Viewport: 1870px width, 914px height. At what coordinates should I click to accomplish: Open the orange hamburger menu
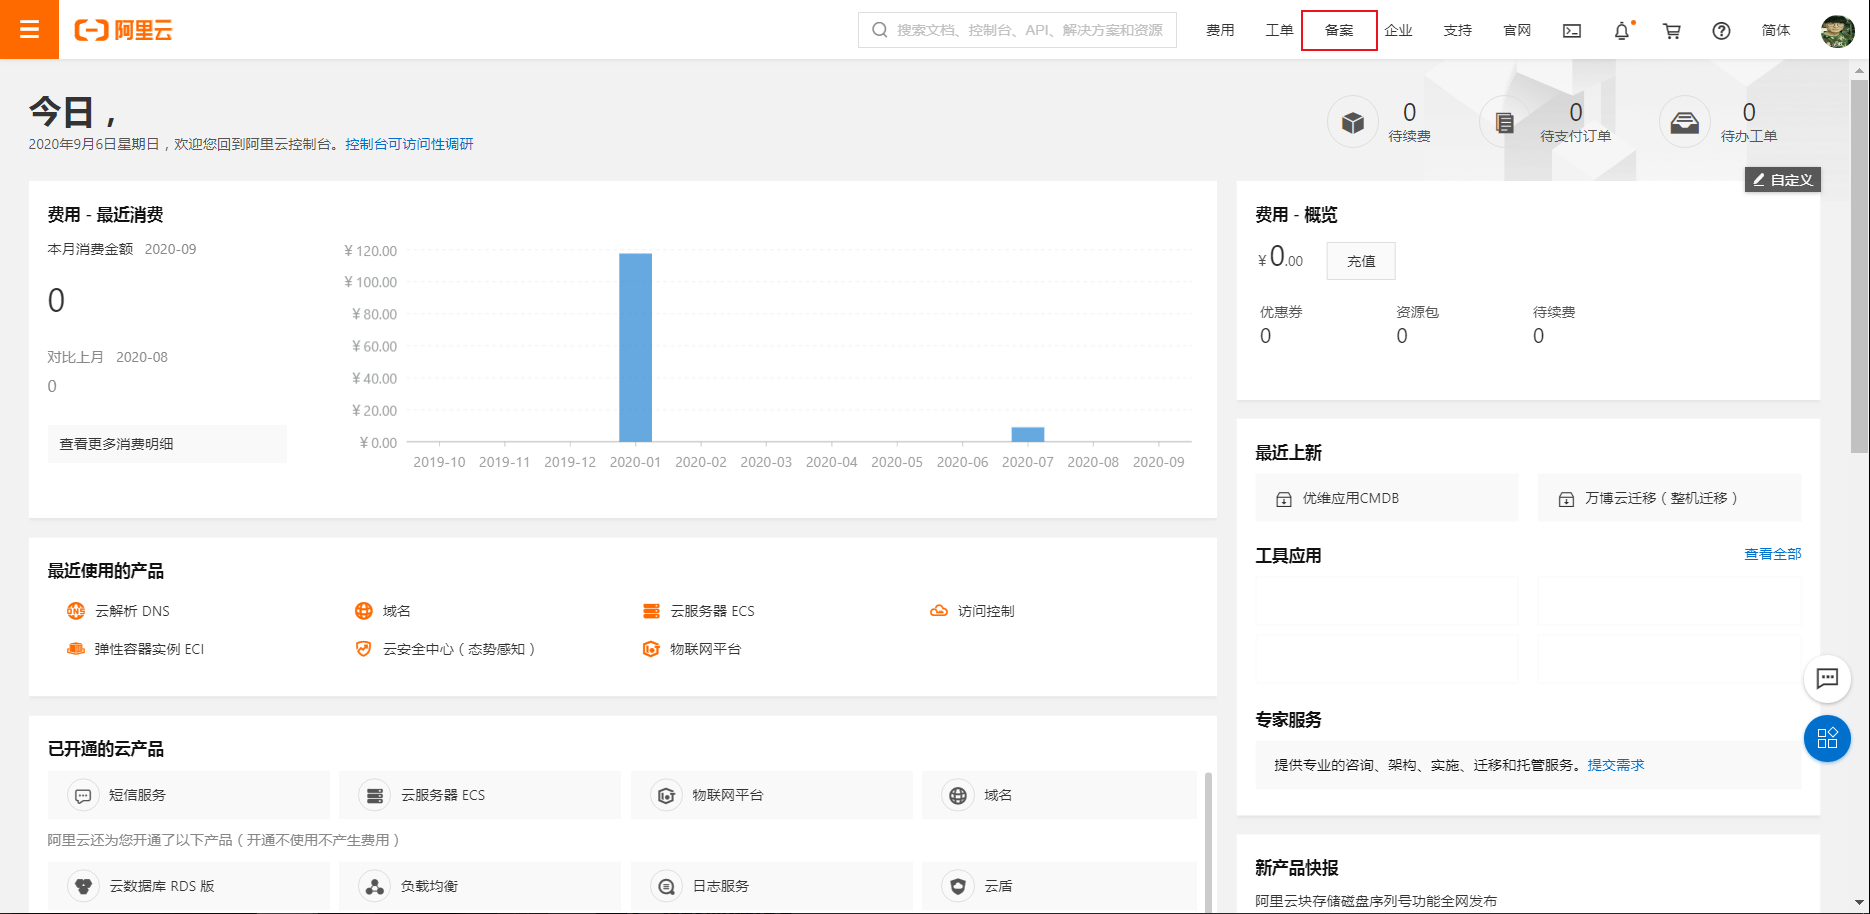29,29
